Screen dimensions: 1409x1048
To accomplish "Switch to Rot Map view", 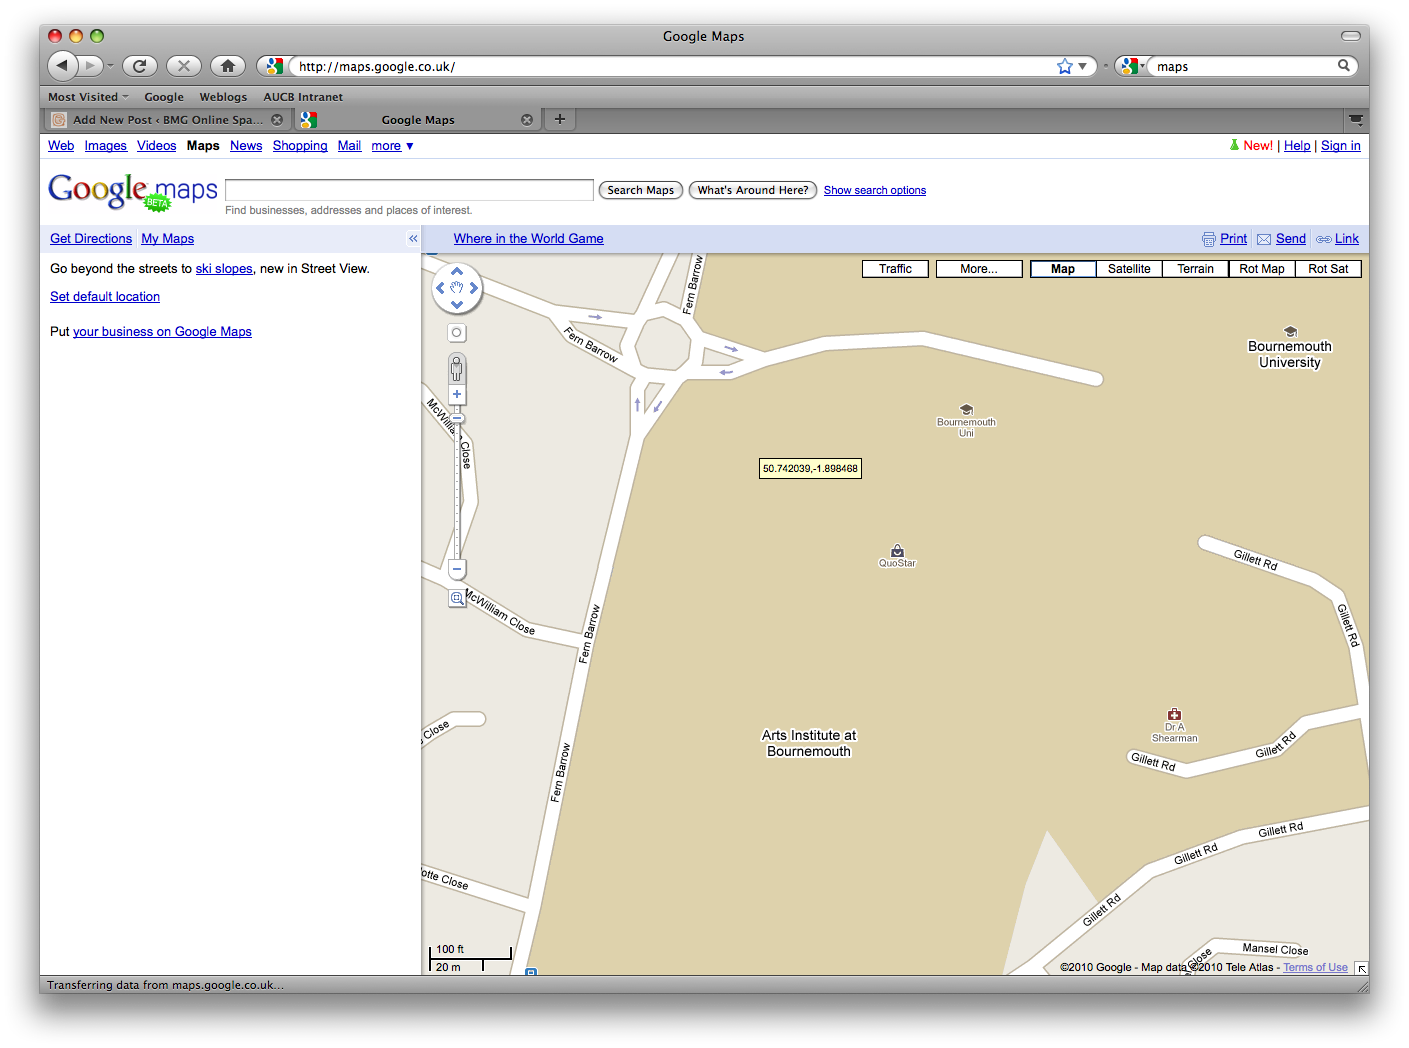I will click(x=1262, y=269).
